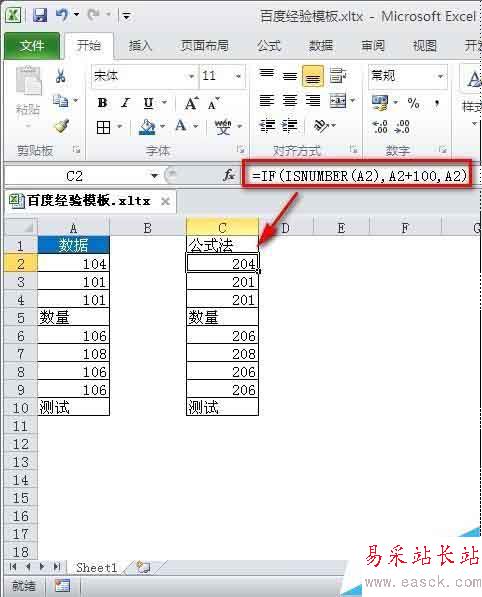The height and width of the screenshot is (597, 482).
Task: Toggle Wrap Text icon
Action: 338,75
